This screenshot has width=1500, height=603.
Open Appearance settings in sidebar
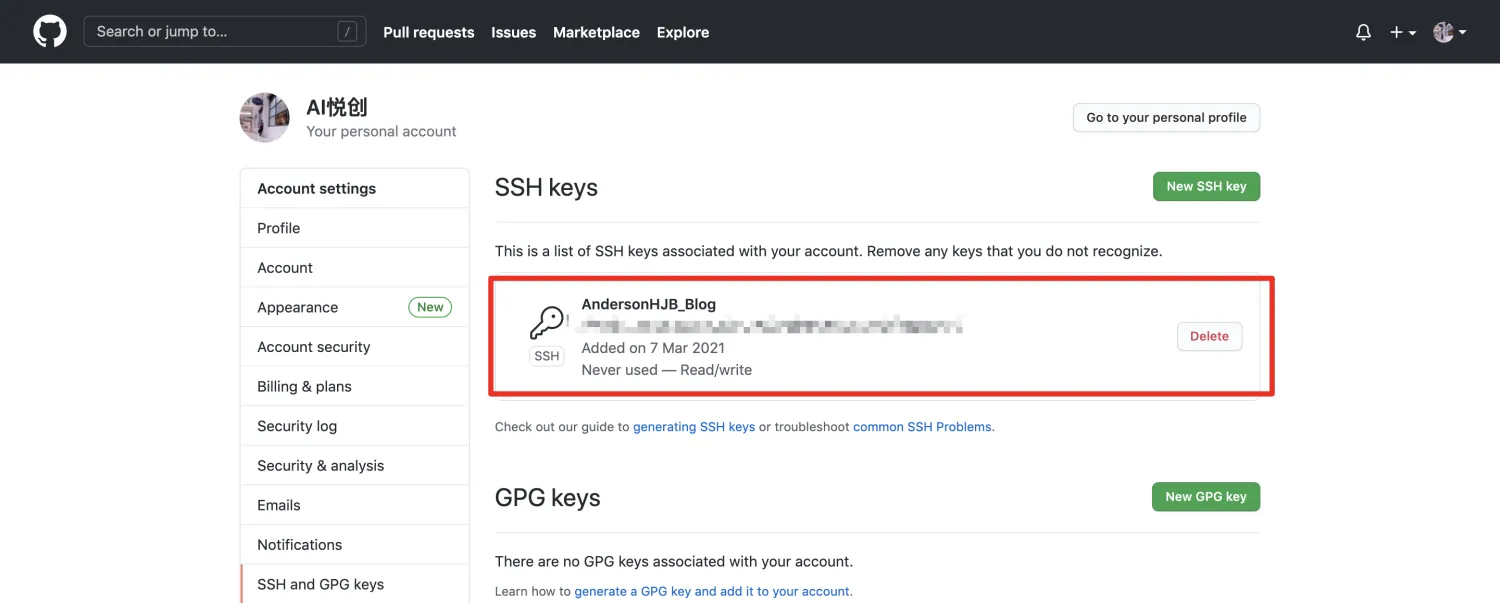coord(355,307)
